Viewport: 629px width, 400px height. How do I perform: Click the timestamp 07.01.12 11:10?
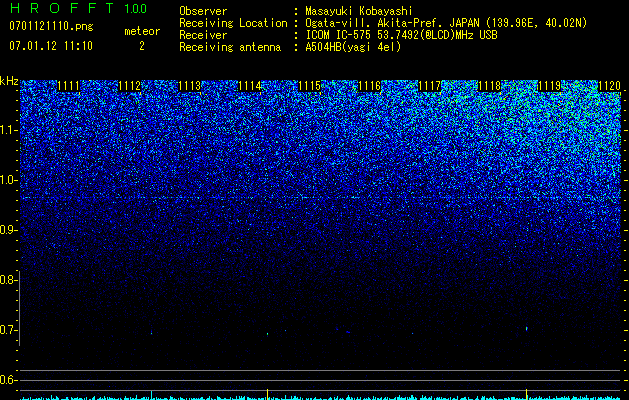(51, 46)
